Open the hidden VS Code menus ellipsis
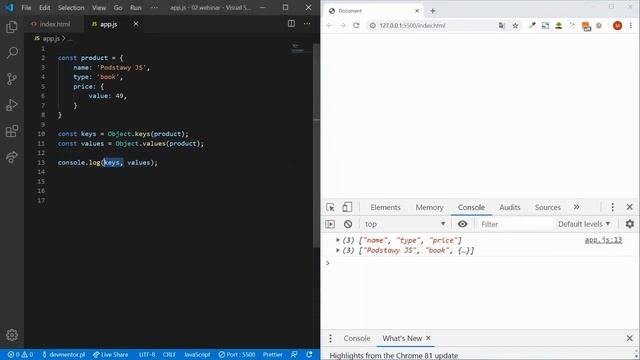Viewport: 640px width, 360px height. 154,8
